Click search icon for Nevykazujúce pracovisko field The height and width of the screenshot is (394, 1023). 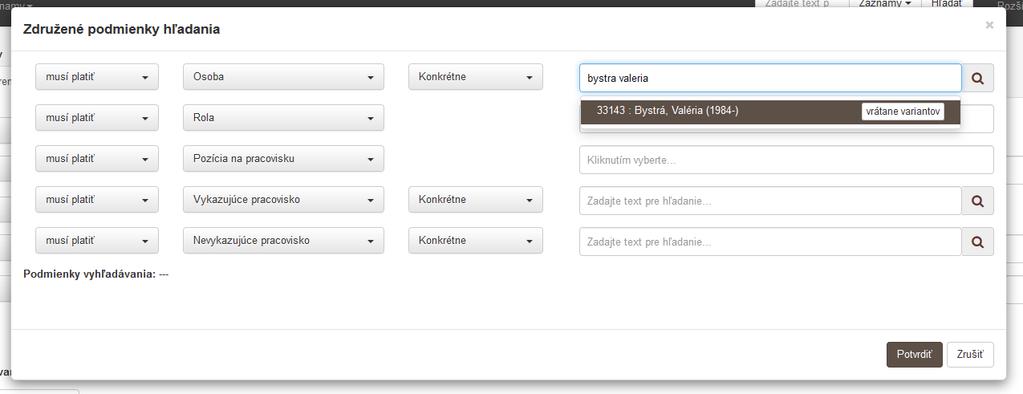977,241
